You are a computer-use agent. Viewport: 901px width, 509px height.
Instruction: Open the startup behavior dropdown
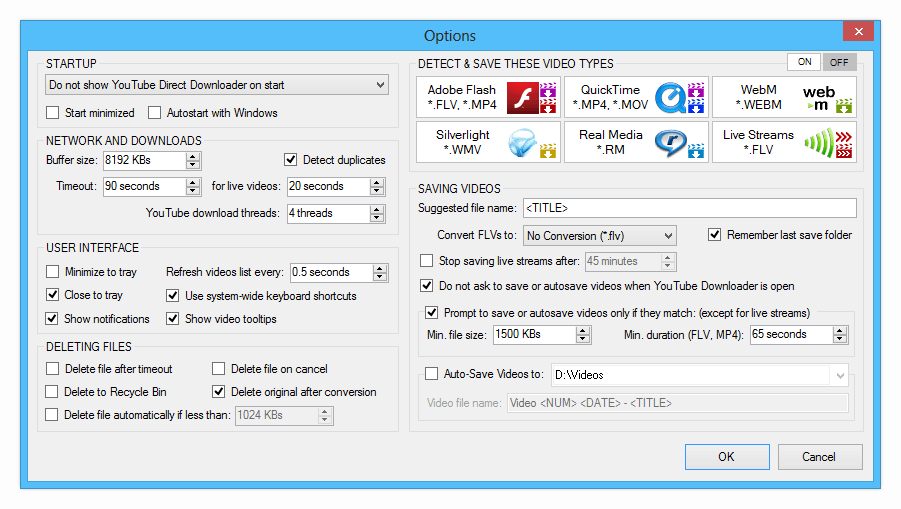pyautogui.click(x=379, y=86)
